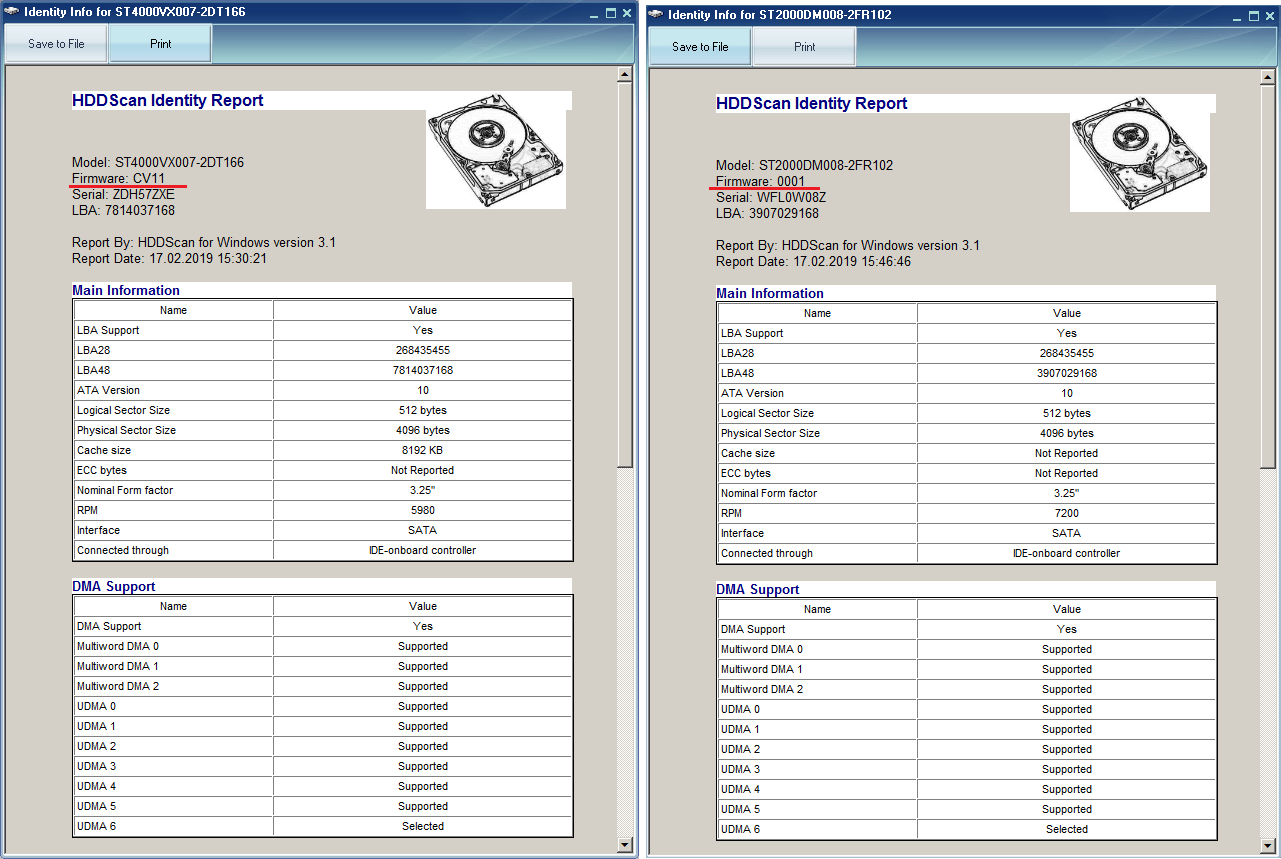Minimize the ST2000DM008 Identity Info window

point(1238,16)
